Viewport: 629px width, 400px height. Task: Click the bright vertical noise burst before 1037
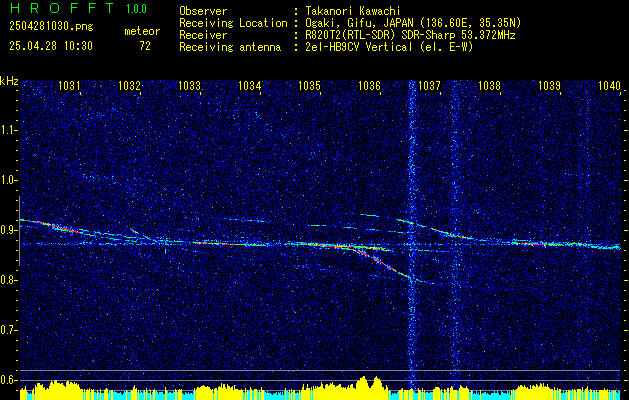coord(412,235)
